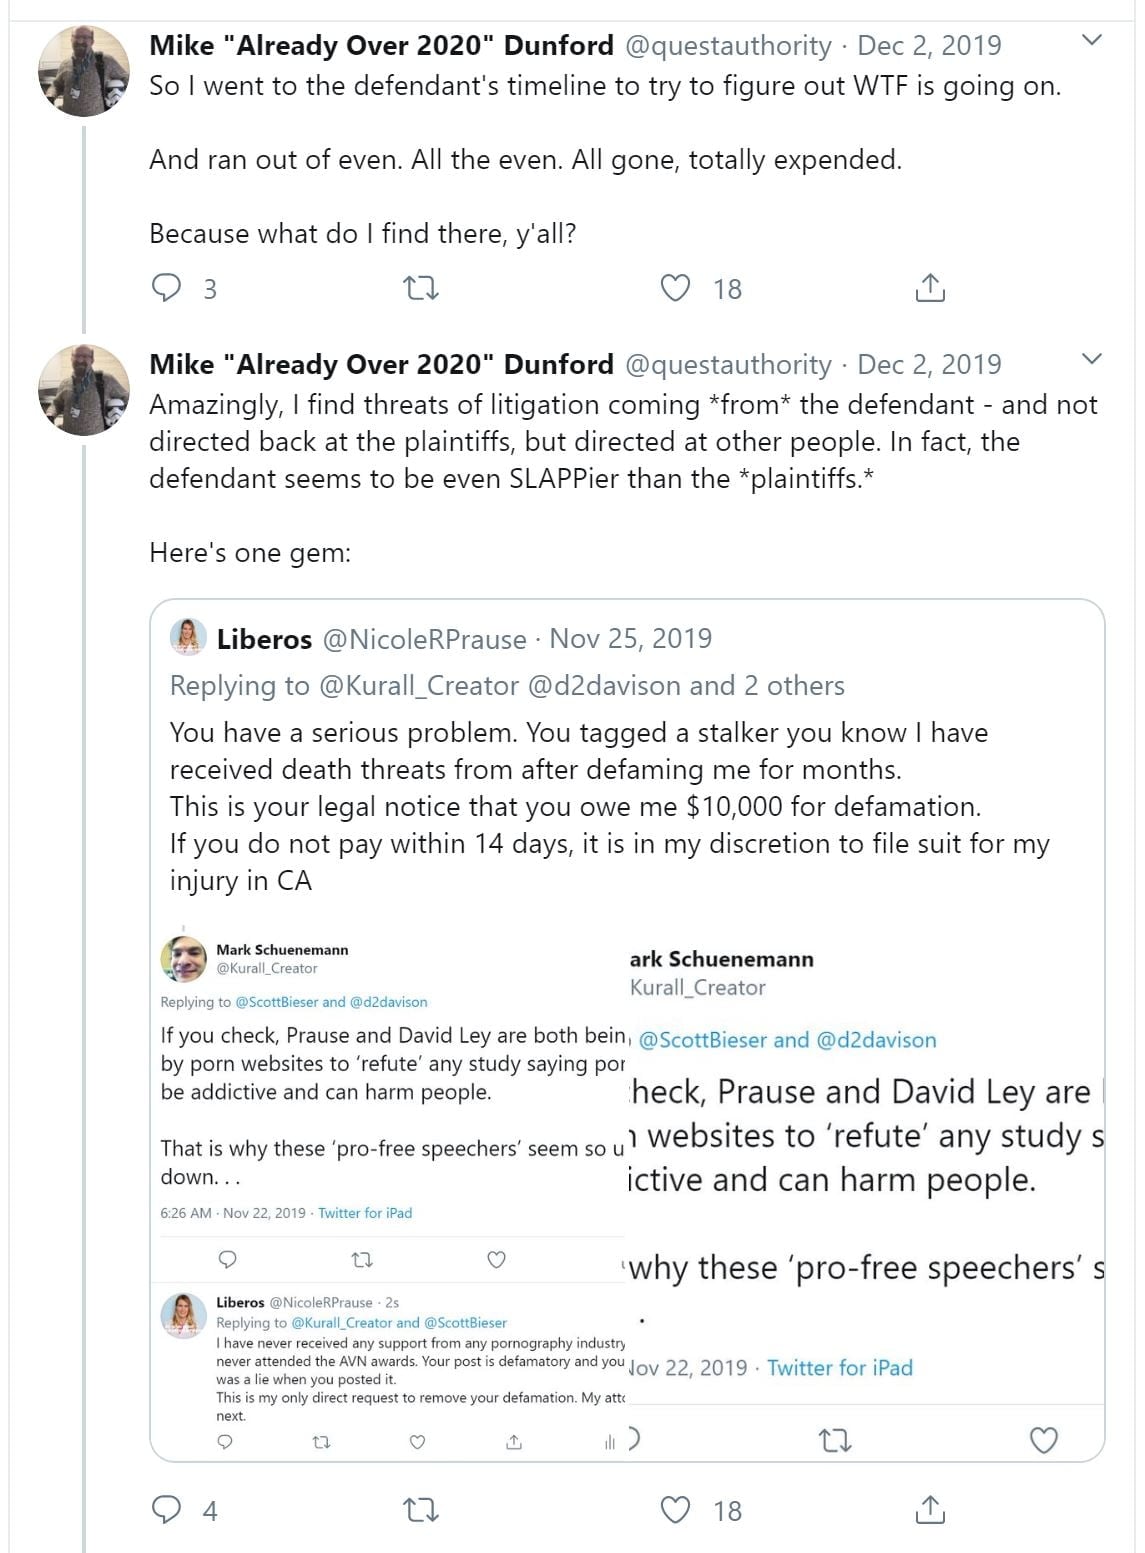
Task: Open the @questauthority handle on first tweet
Action: (x=727, y=46)
